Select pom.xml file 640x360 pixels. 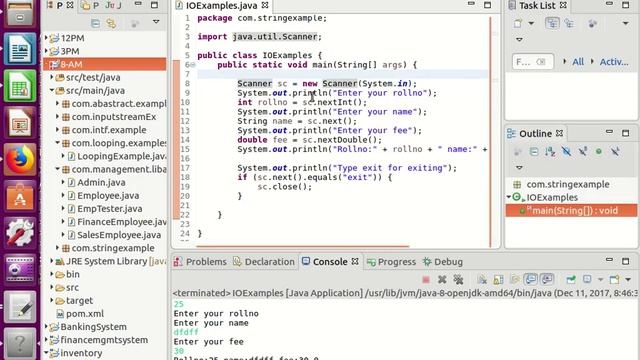85,313
